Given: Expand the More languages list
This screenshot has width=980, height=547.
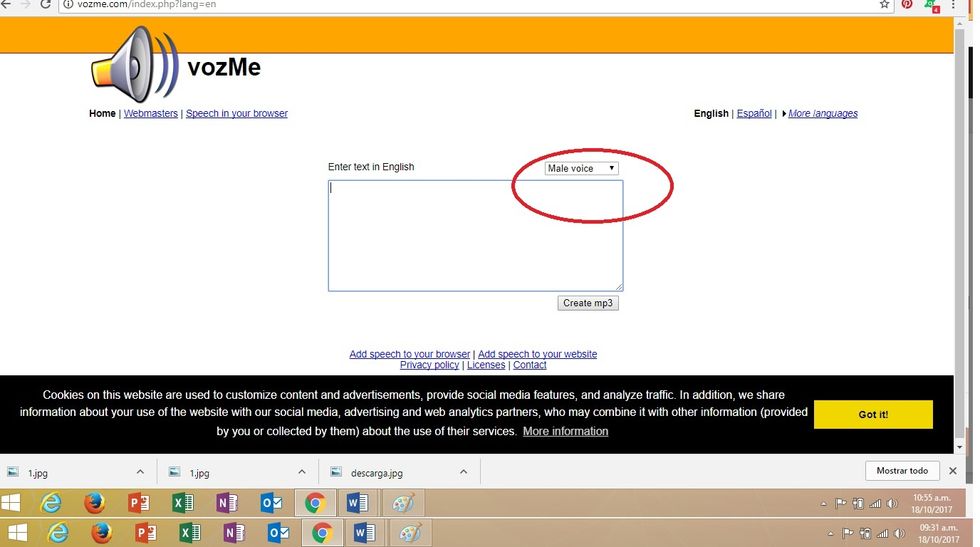Looking at the screenshot, I should point(821,114).
